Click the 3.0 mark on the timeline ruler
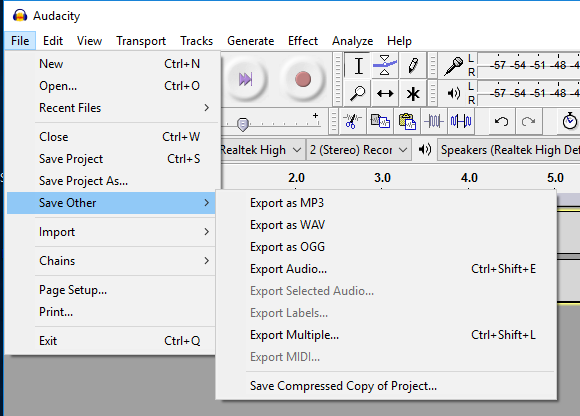This screenshot has width=580, height=416. pos(382,178)
